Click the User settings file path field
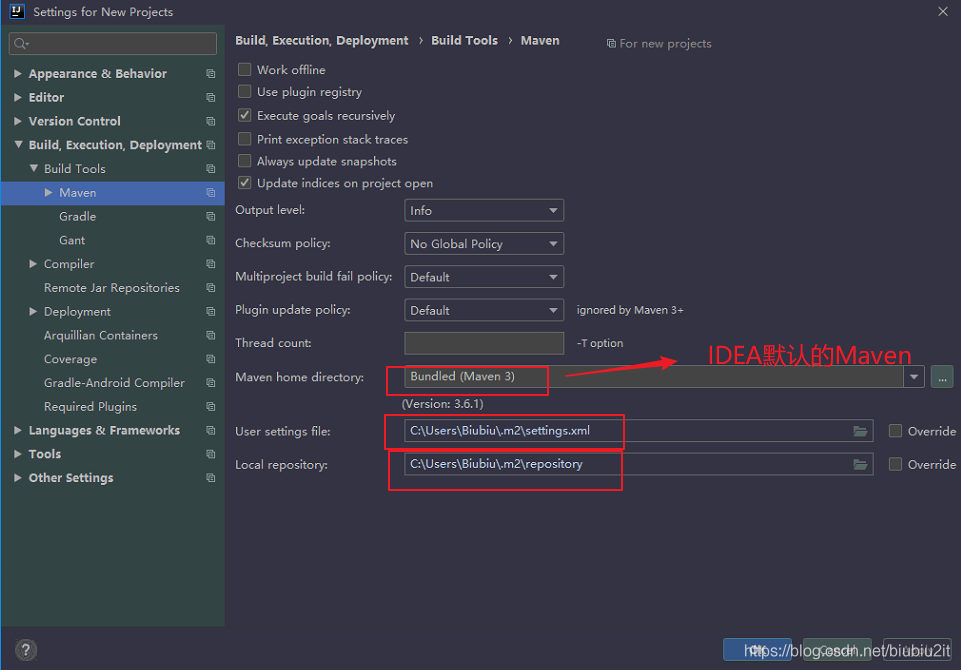The width and height of the screenshot is (961, 670). 638,431
